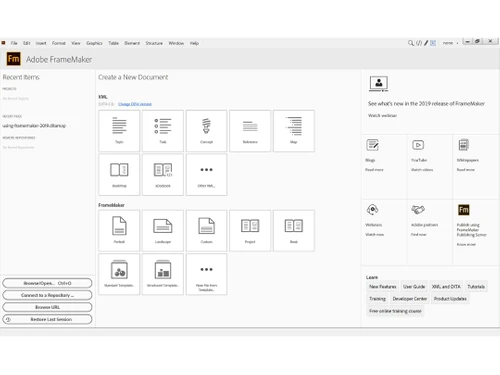Open the Help menu

(194, 43)
